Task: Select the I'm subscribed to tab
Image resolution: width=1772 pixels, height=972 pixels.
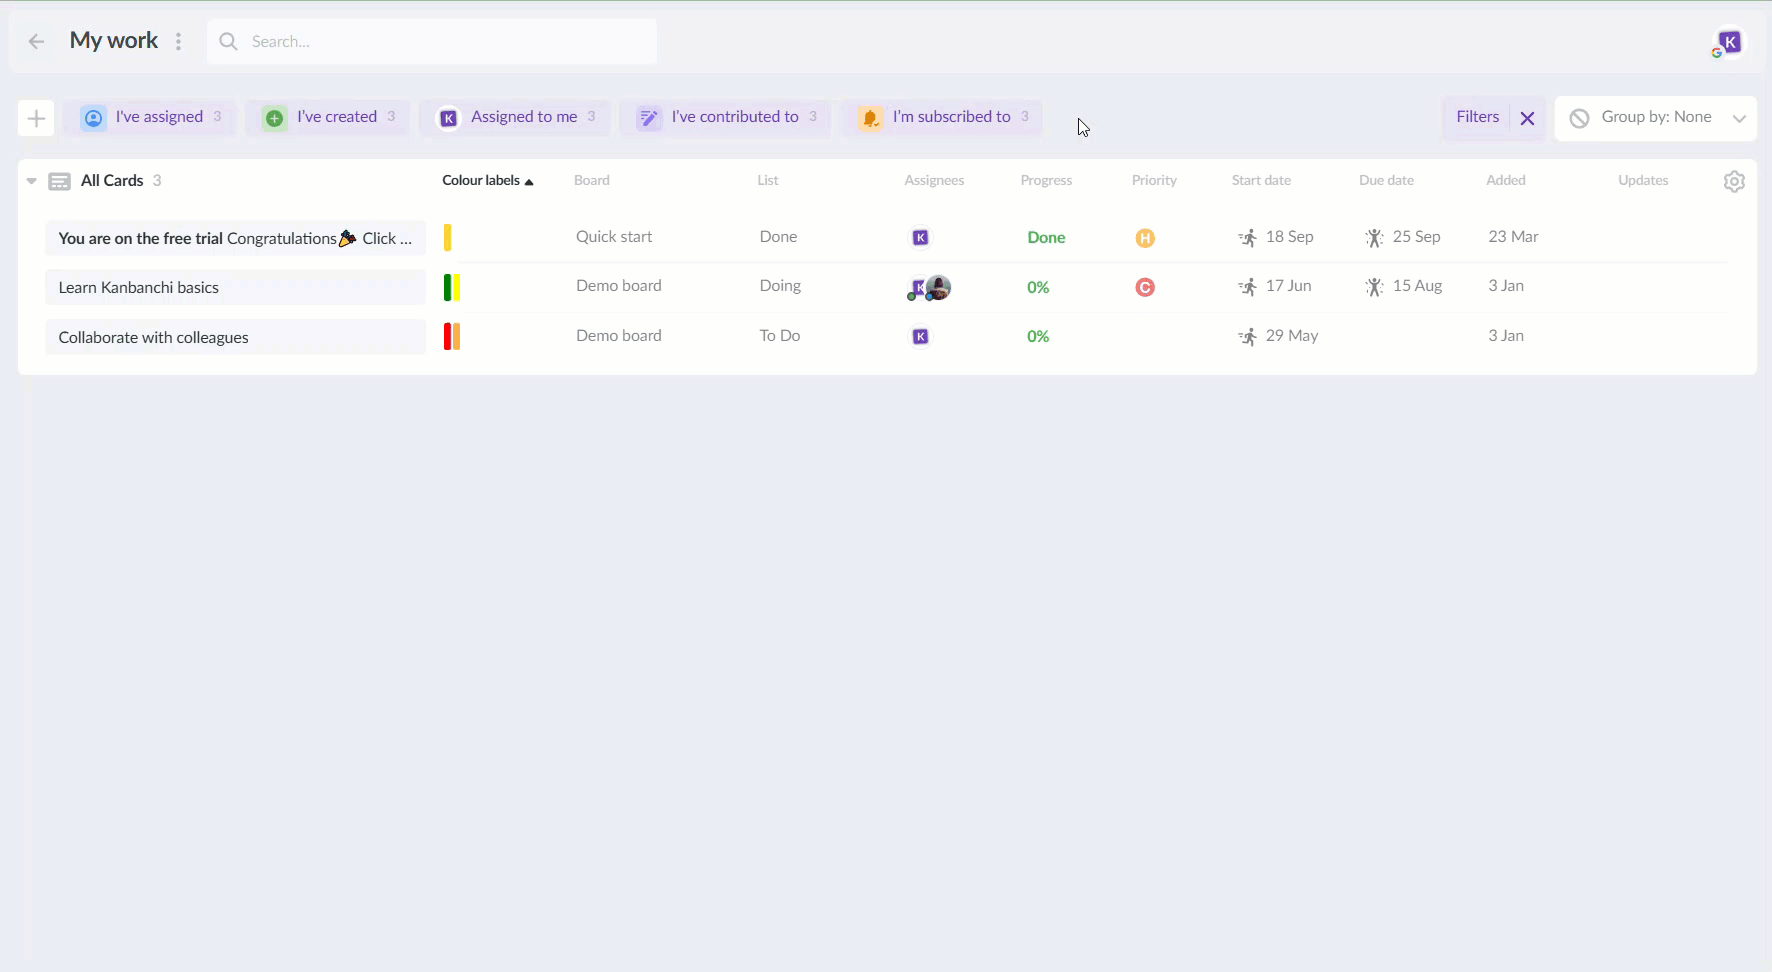Action: click(942, 118)
